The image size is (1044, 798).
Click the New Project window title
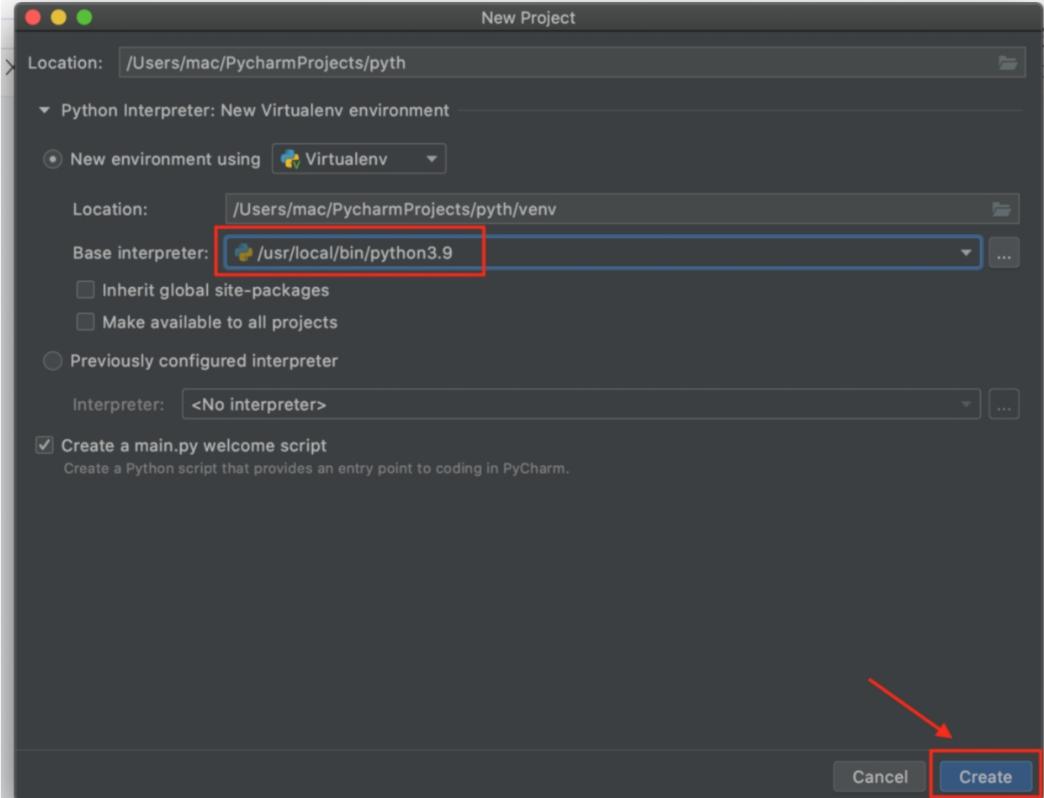point(528,18)
